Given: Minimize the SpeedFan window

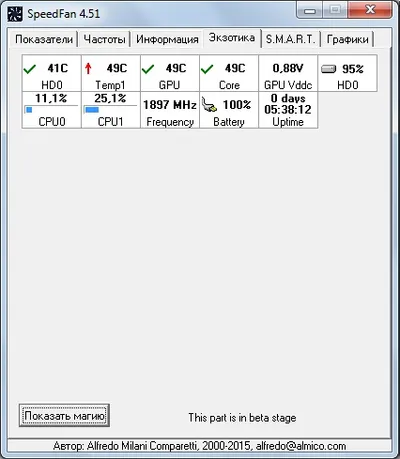Looking at the screenshot, I should [x=310, y=11].
